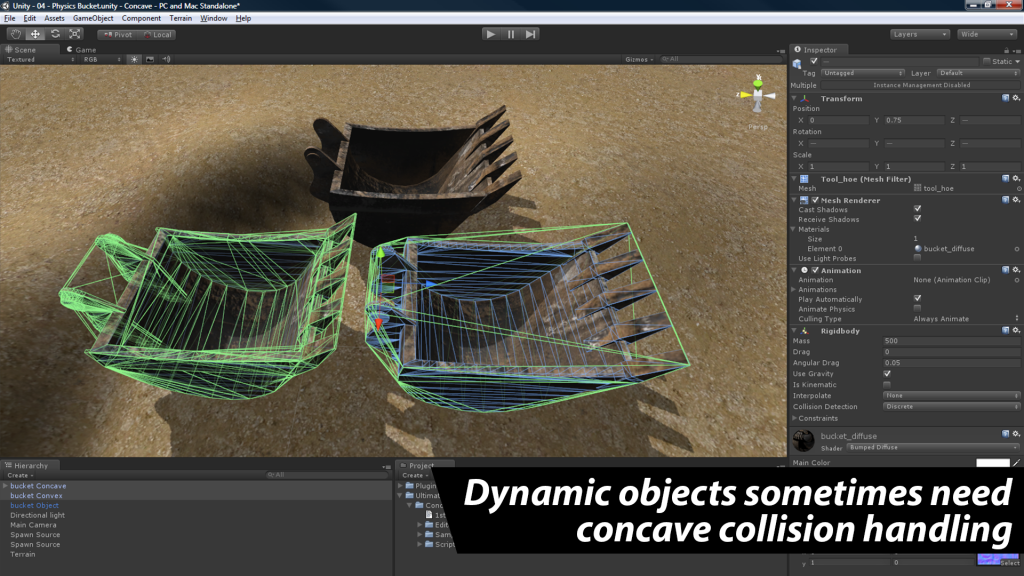Mute scene audio with the speaker icon
The width and height of the screenshot is (1024, 576).
click(168, 59)
